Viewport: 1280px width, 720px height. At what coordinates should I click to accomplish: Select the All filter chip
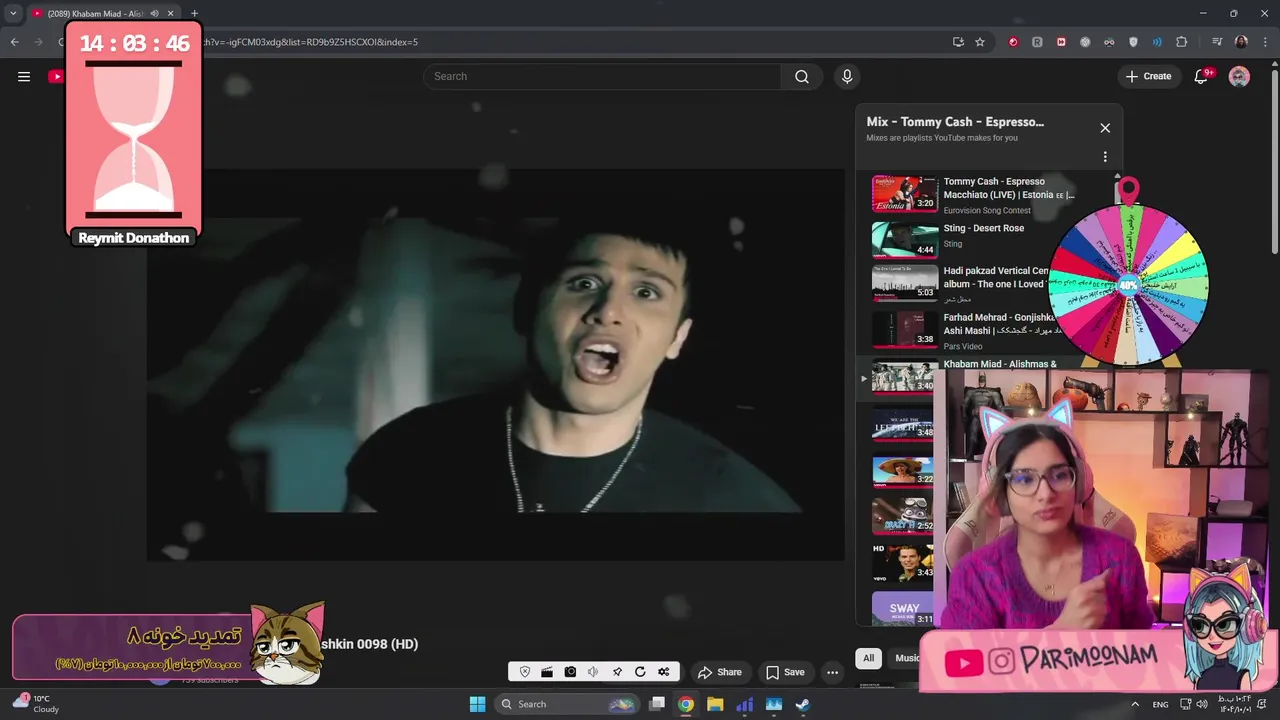point(868,658)
